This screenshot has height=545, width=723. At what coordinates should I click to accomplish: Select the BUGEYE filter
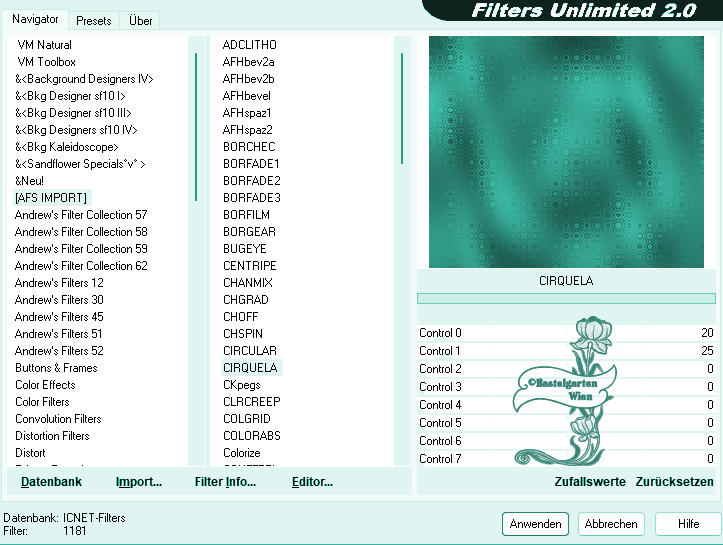[x=244, y=249]
